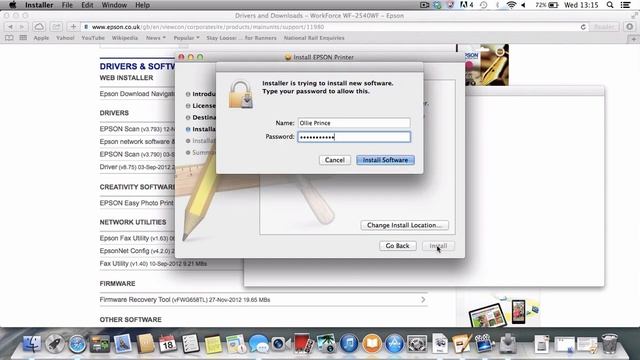Open iTunes music note icon in dock
Viewport: 640px width, 360px height.
[349, 344]
